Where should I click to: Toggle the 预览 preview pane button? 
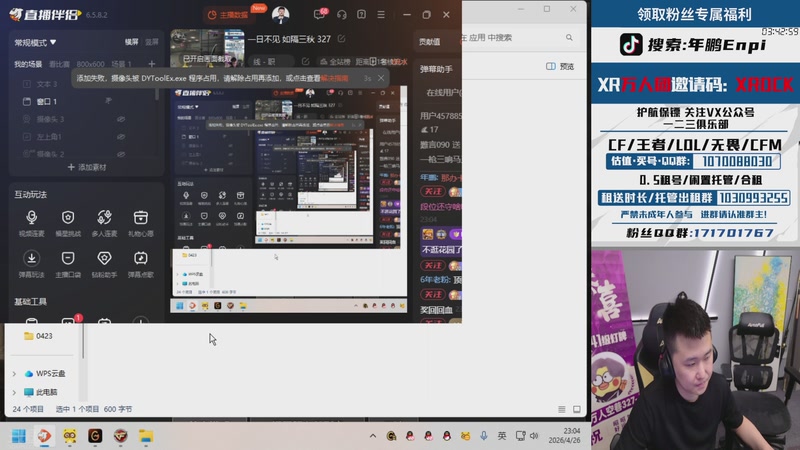click(x=560, y=66)
